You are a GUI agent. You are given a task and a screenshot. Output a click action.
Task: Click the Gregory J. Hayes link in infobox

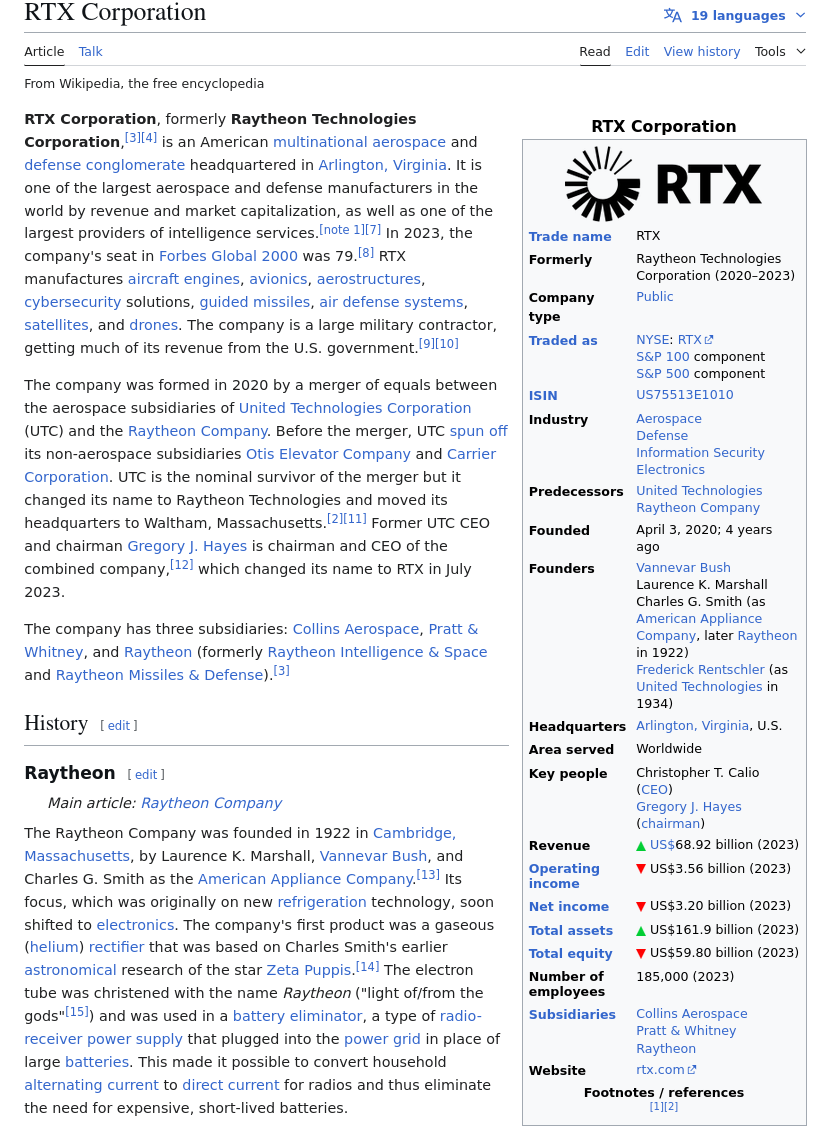[688, 806]
